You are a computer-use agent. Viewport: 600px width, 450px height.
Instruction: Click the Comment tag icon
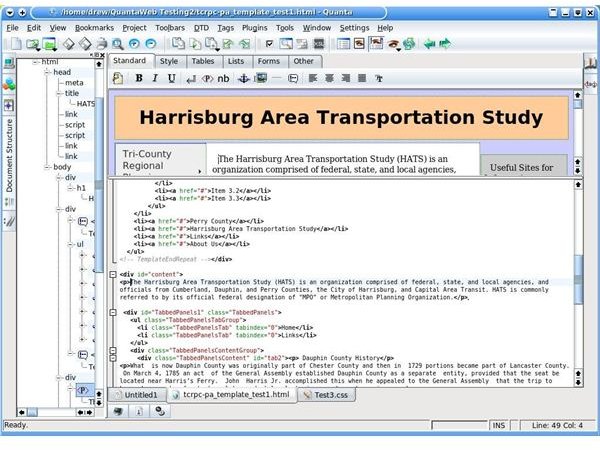coord(293,79)
